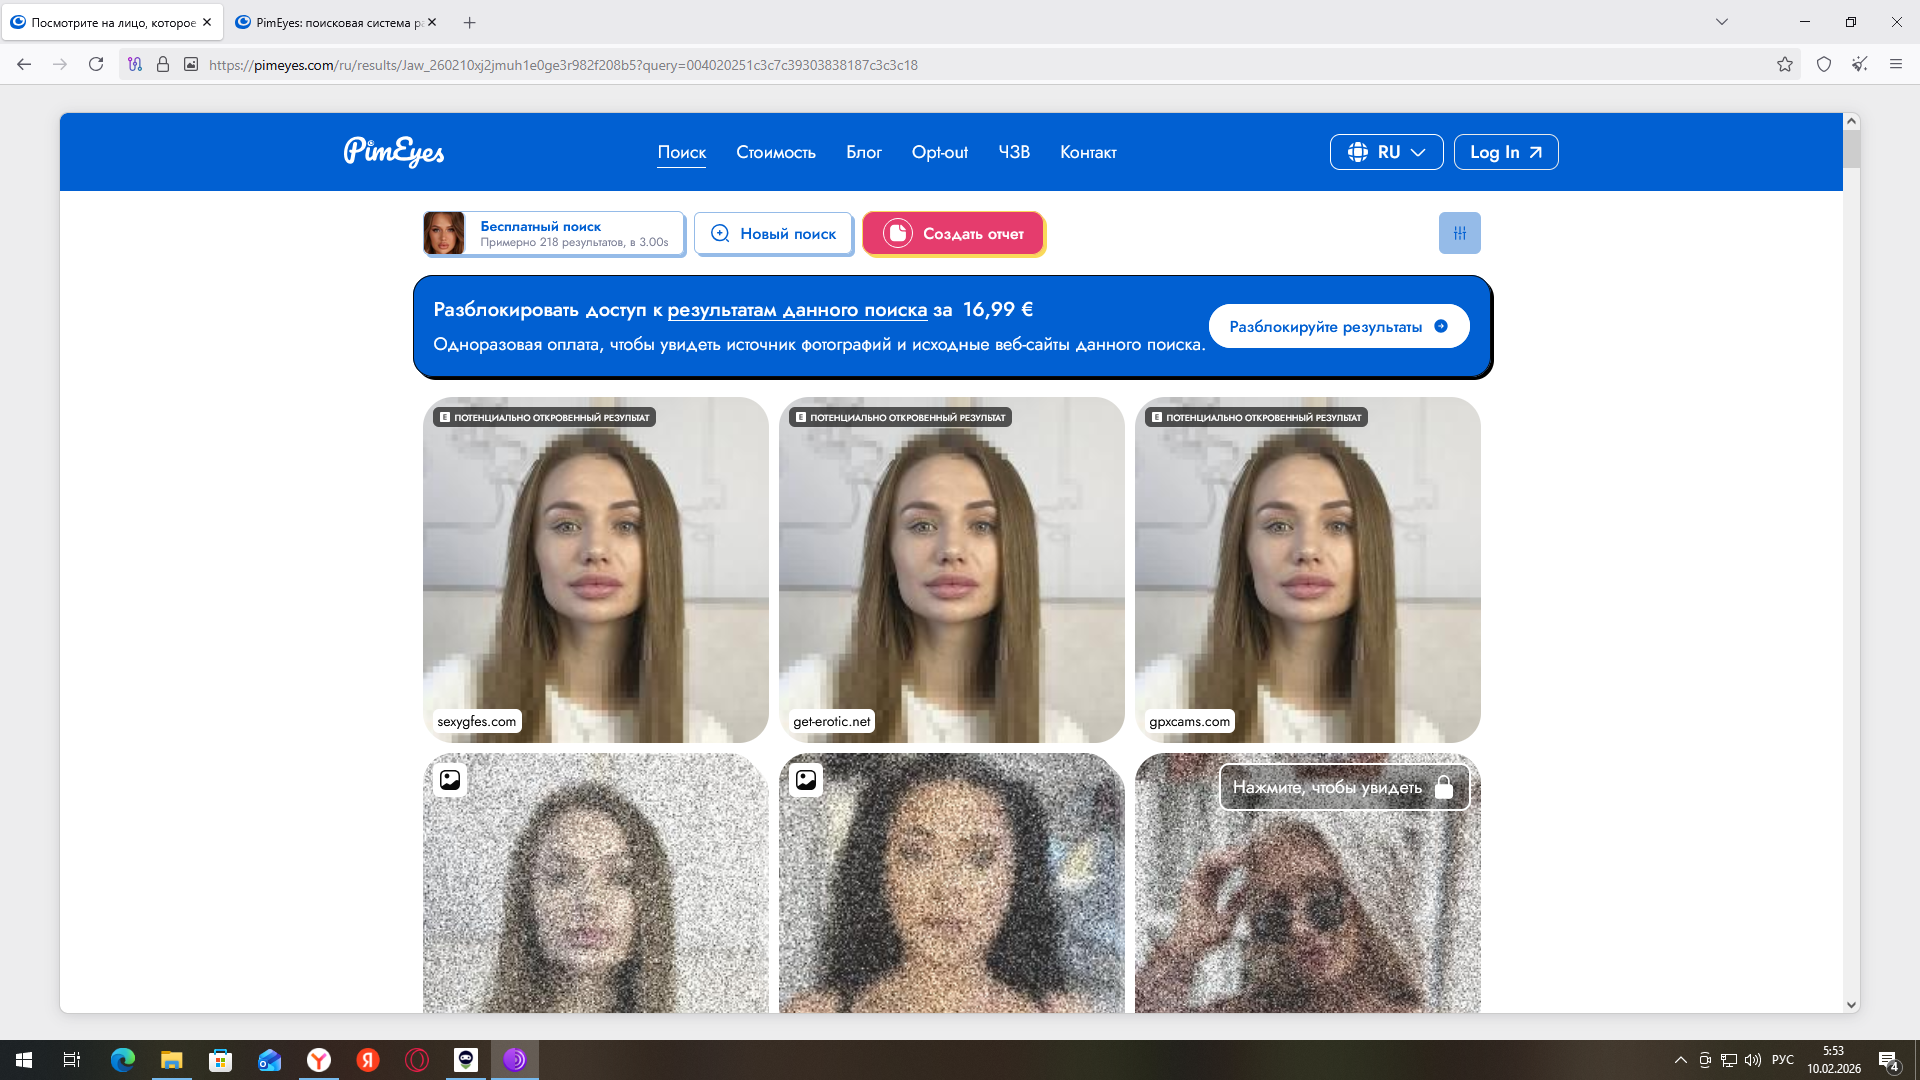
Task: Click the image icon on the first noisy thumbnail
Action: pos(450,780)
